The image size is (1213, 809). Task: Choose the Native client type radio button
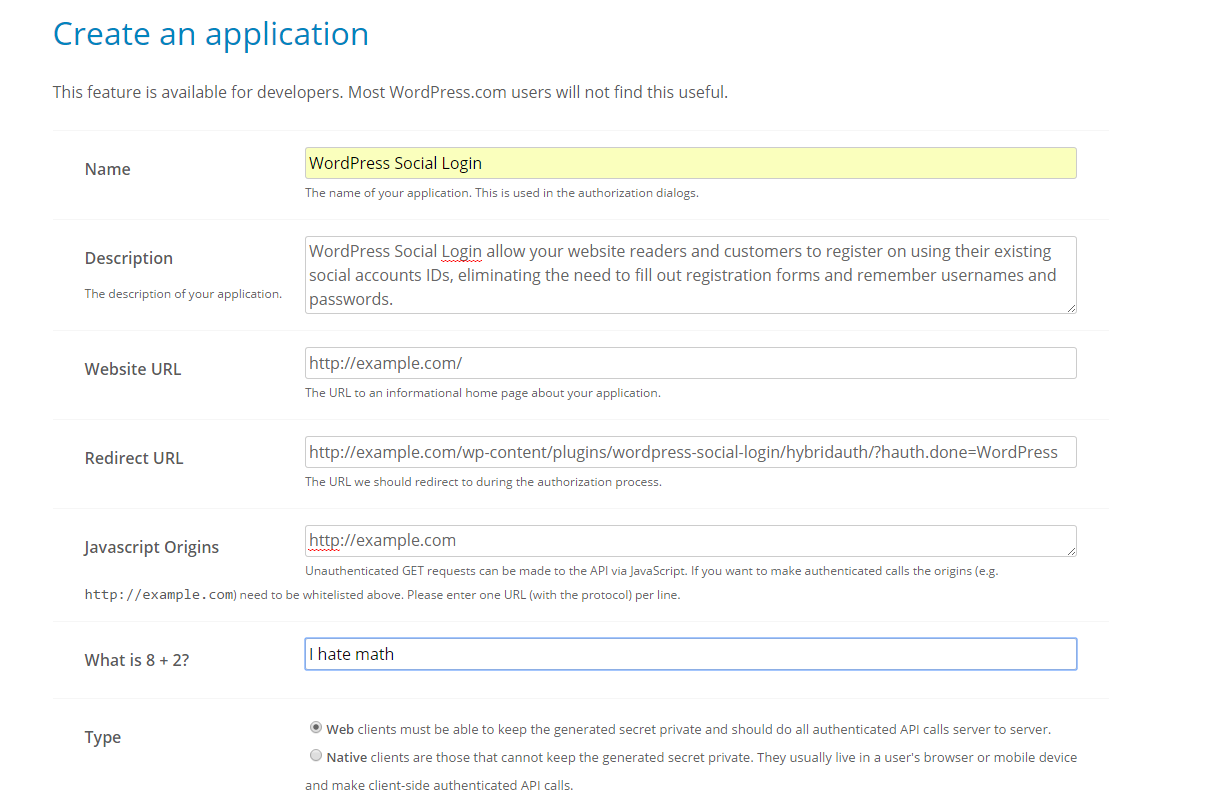tap(316, 756)
